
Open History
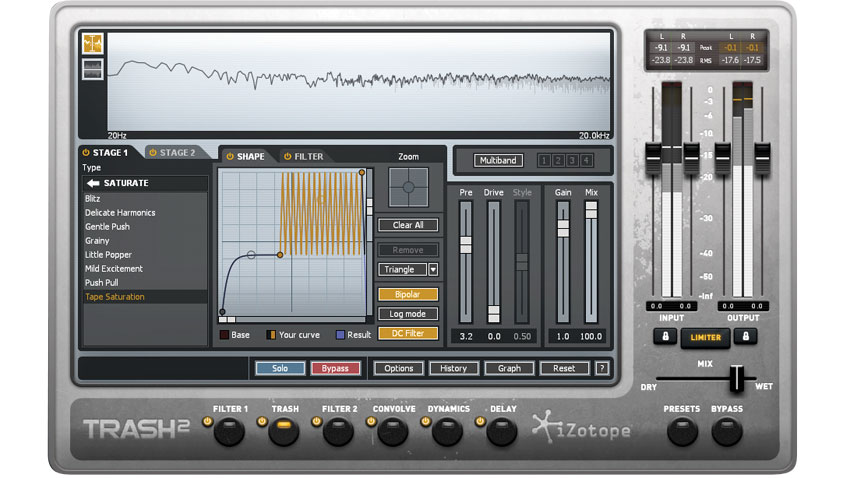pos(454,369)
